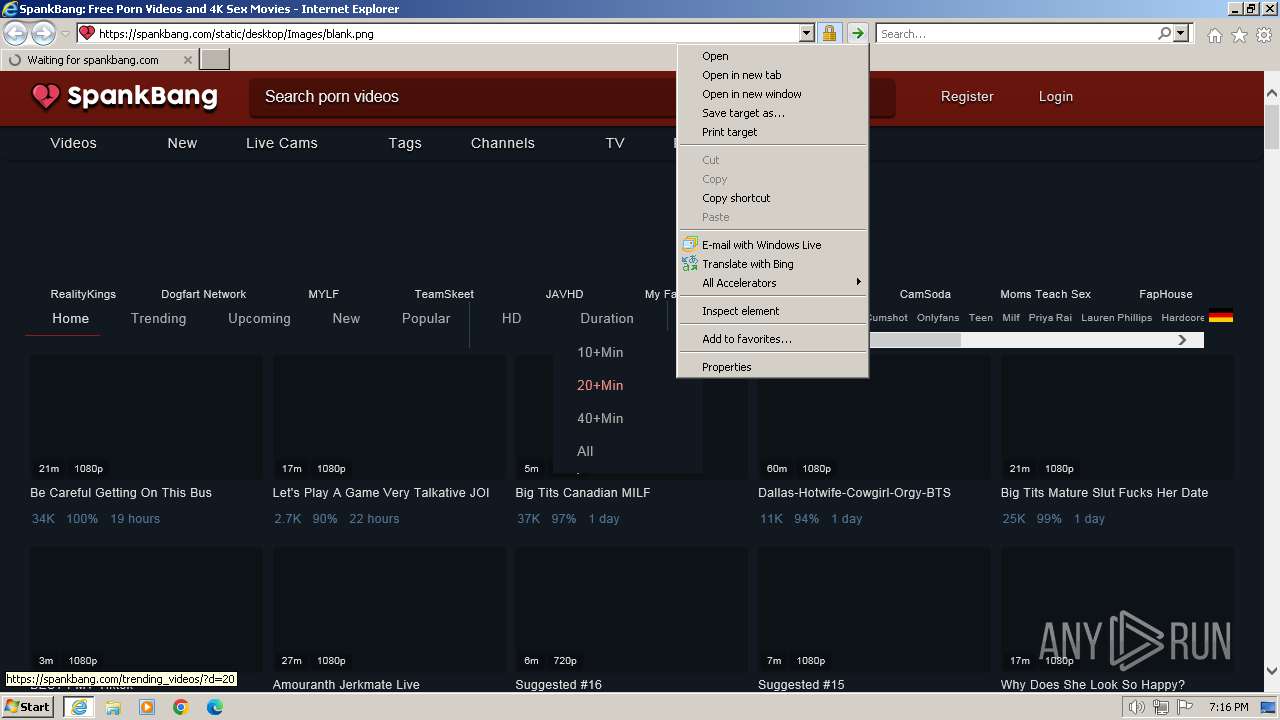The image size is (1280, 720).
Task: Click the Action Center flag tray icon
Action: tap(1185, 707)
